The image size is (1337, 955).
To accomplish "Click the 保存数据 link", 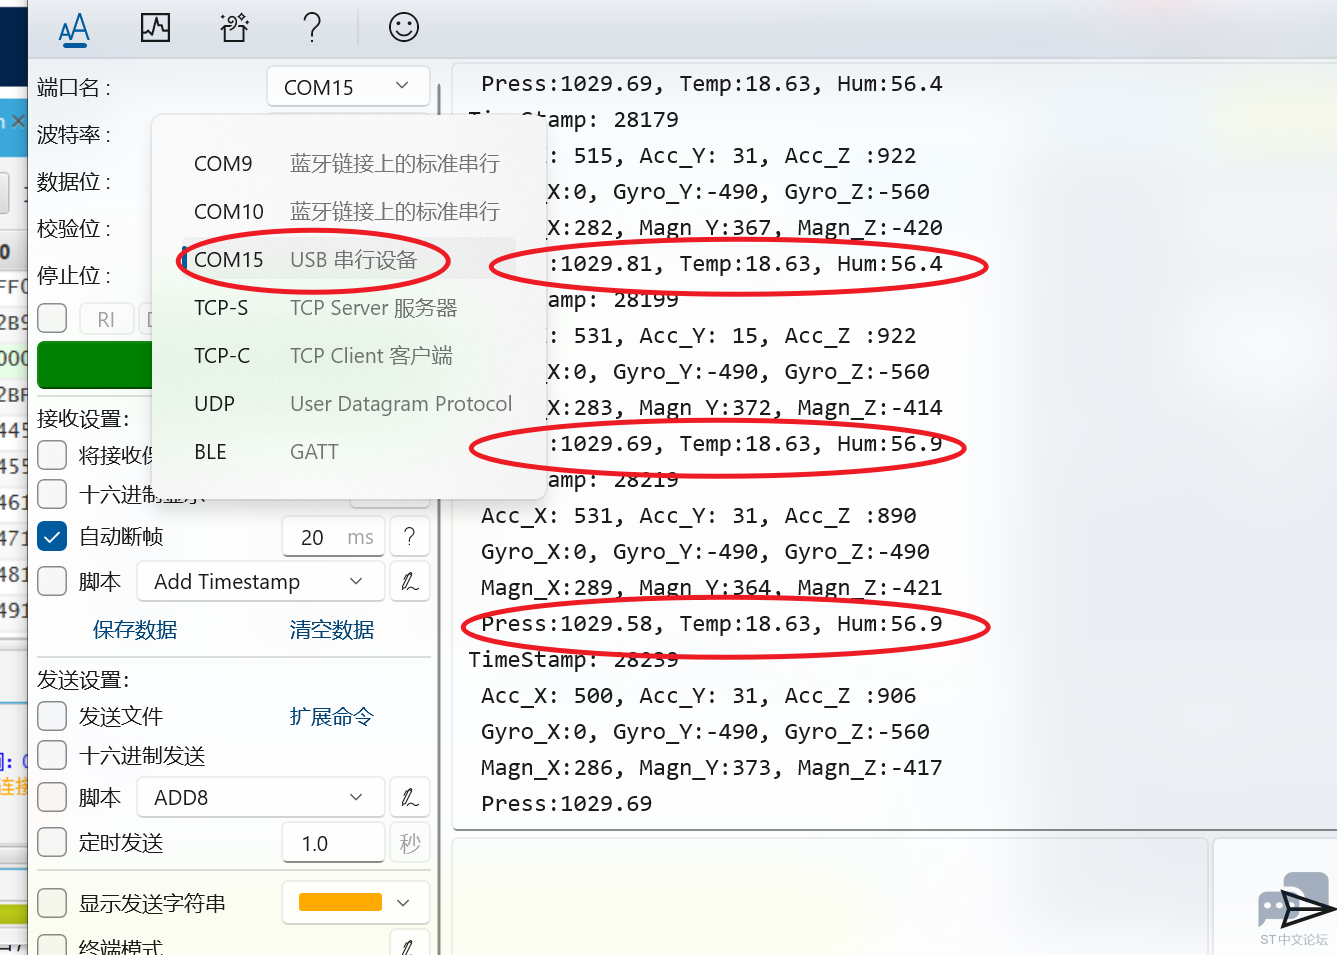I will pyautogui.click(x=135, y=630).
